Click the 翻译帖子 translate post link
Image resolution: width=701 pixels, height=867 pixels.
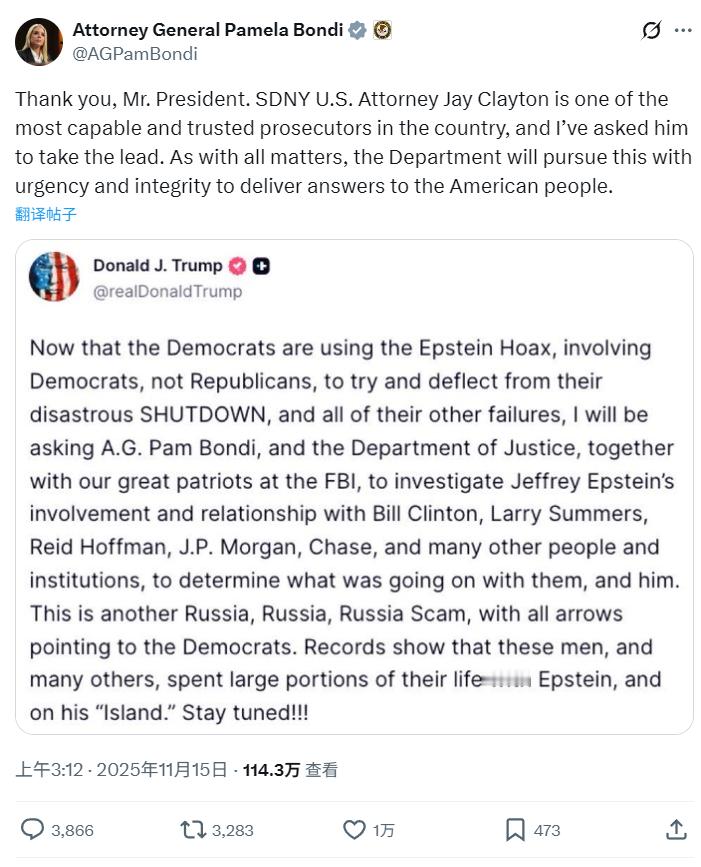pyautogui.click(x=46, y=214)
